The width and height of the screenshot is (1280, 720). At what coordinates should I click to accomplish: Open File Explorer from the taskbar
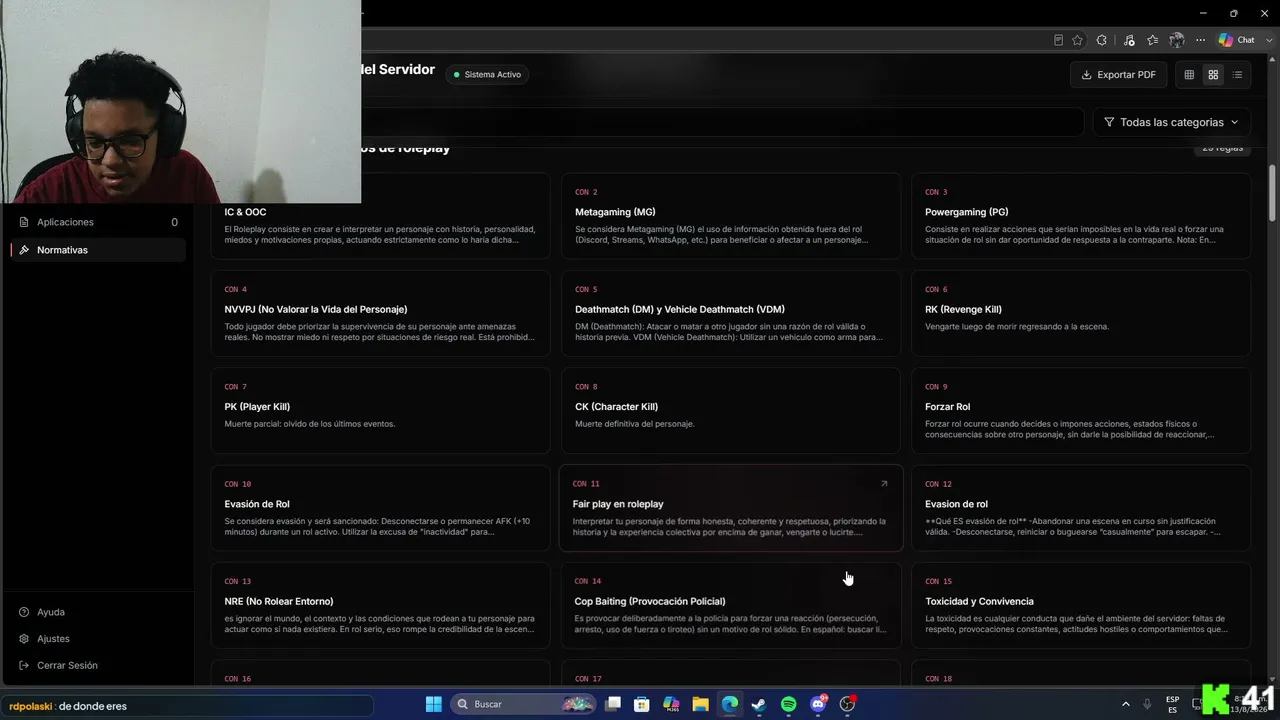coord(700,704)
